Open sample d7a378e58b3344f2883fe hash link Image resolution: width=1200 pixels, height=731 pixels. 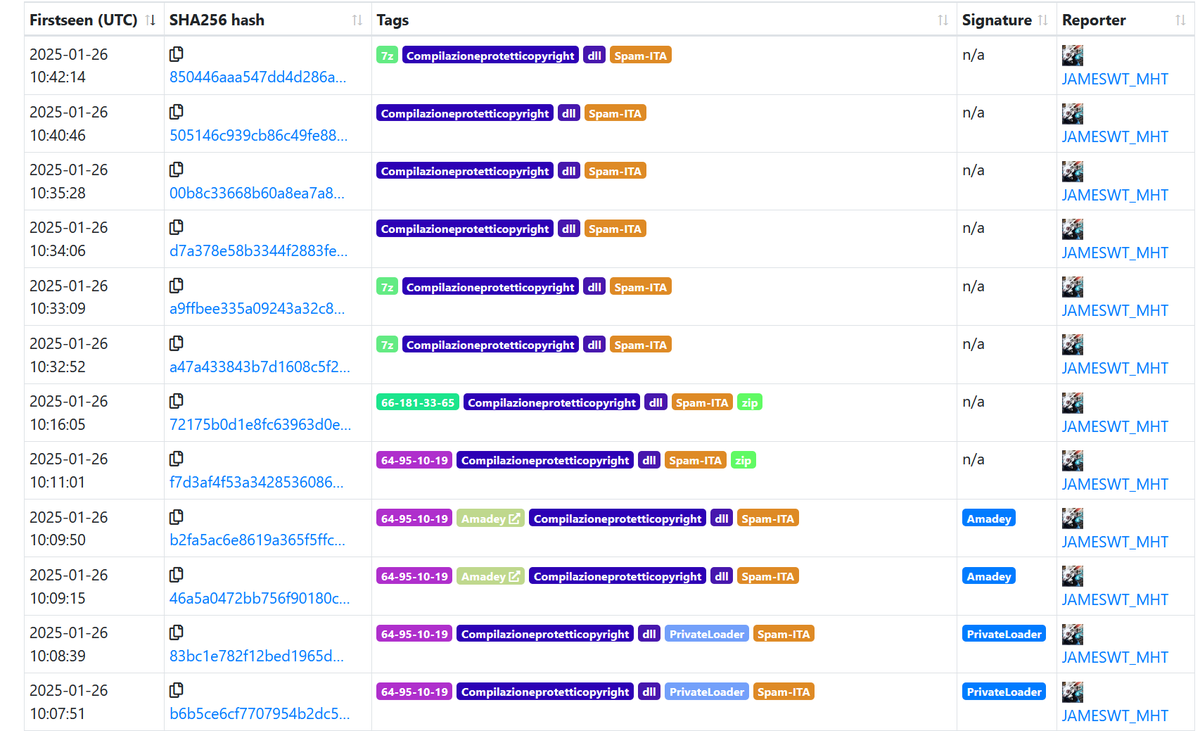(x=259, y=252)
